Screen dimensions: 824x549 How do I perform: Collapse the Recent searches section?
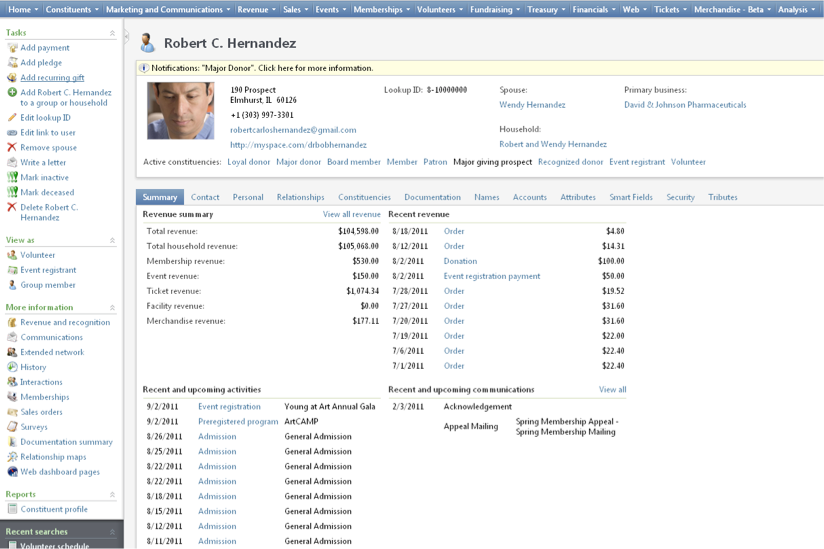pyautogui.click(x=112, y=532)
